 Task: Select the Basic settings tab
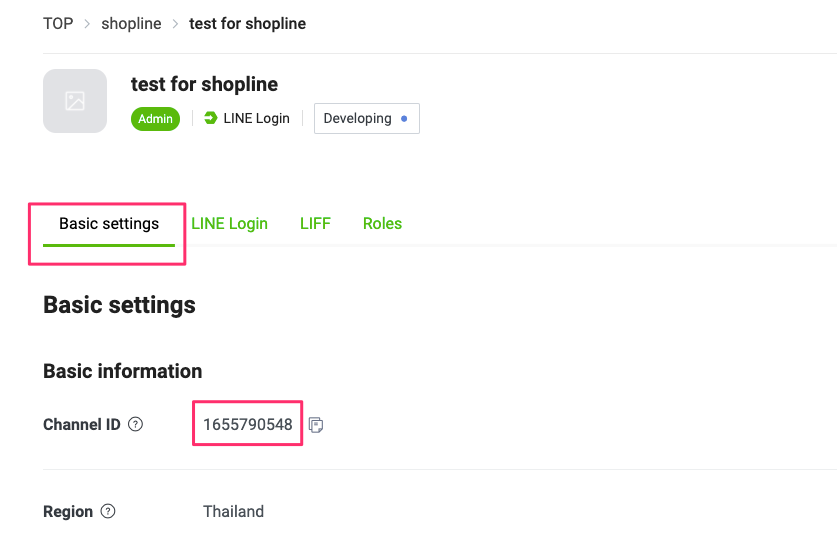[109, 224]
